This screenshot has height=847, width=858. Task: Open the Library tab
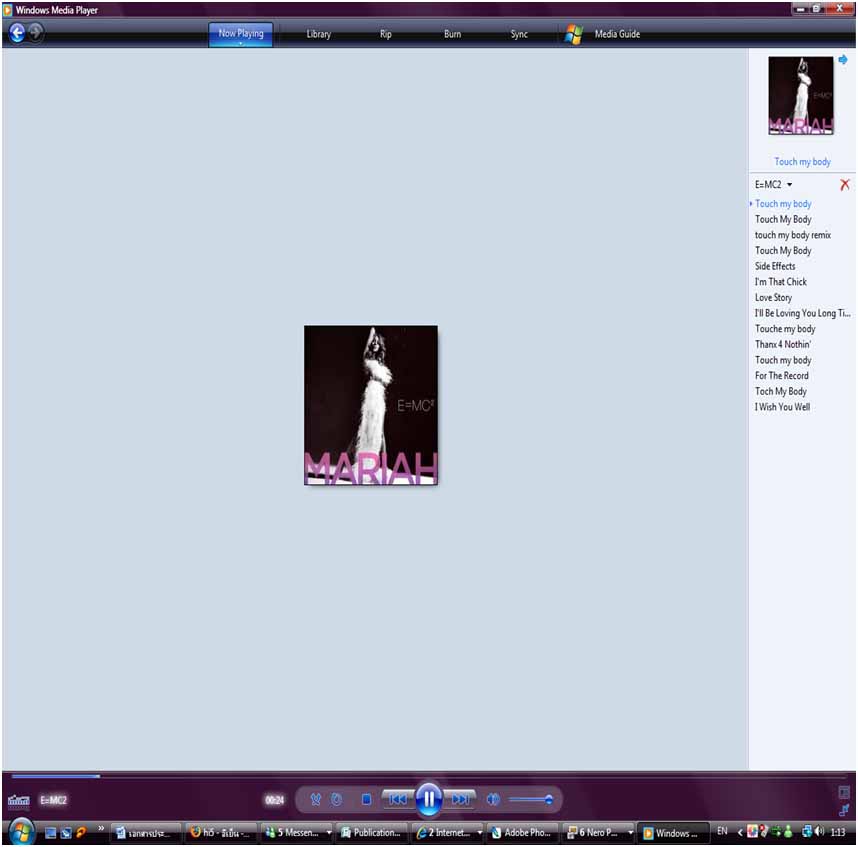click(318, 34)
